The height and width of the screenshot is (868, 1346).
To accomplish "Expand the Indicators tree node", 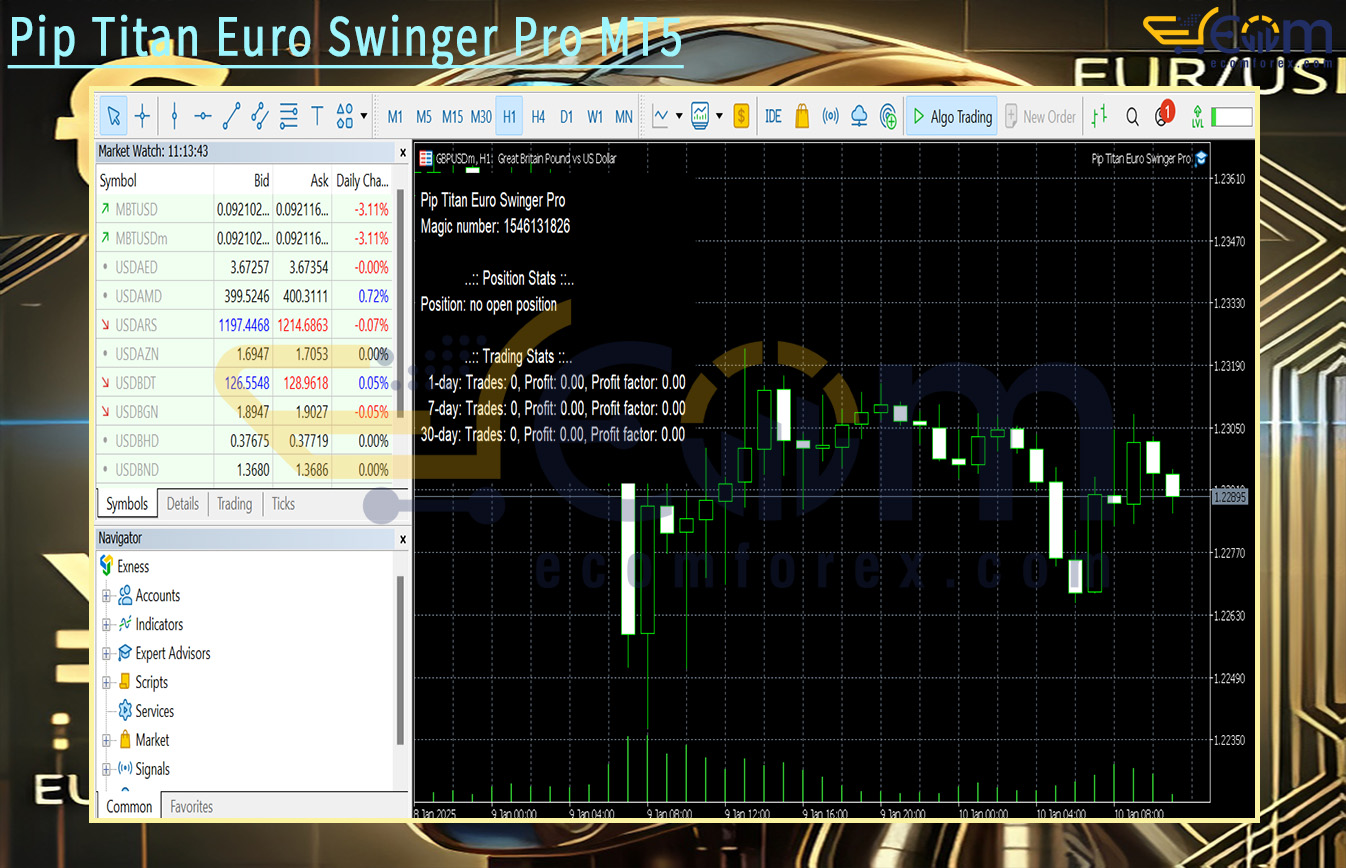I will [107, 625].
